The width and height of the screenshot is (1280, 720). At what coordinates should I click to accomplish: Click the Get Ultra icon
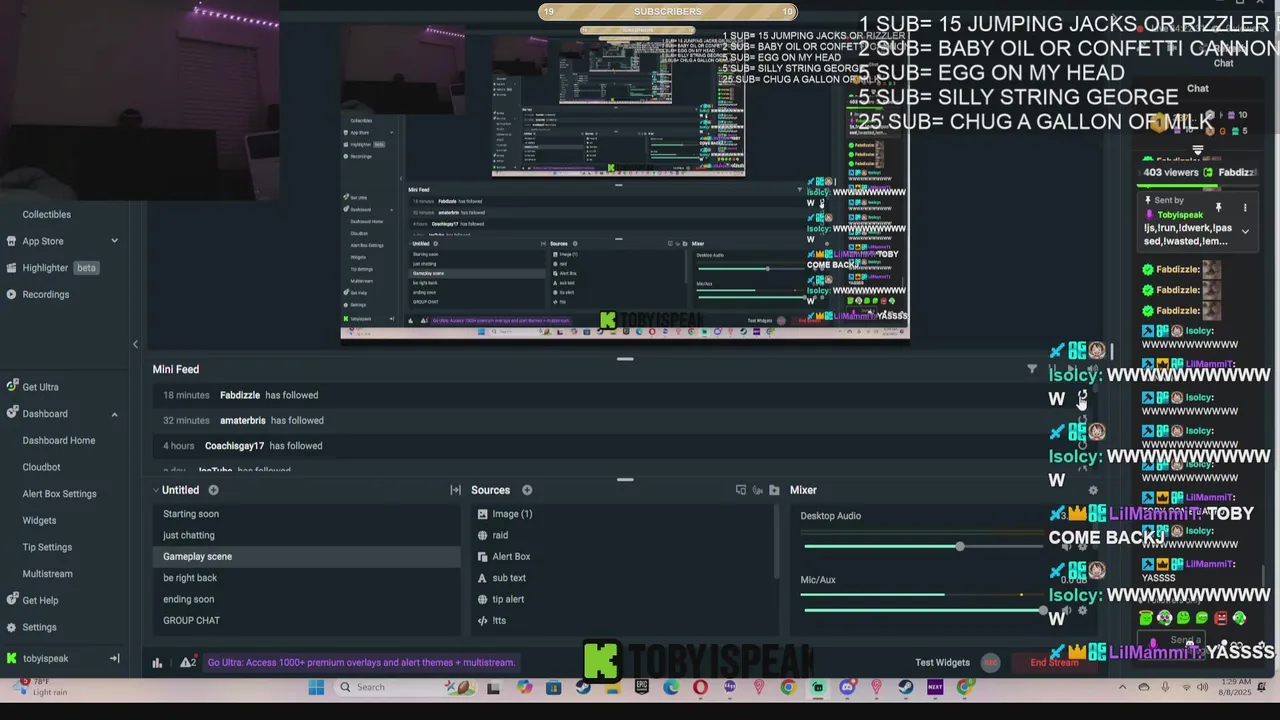point(11,386)
